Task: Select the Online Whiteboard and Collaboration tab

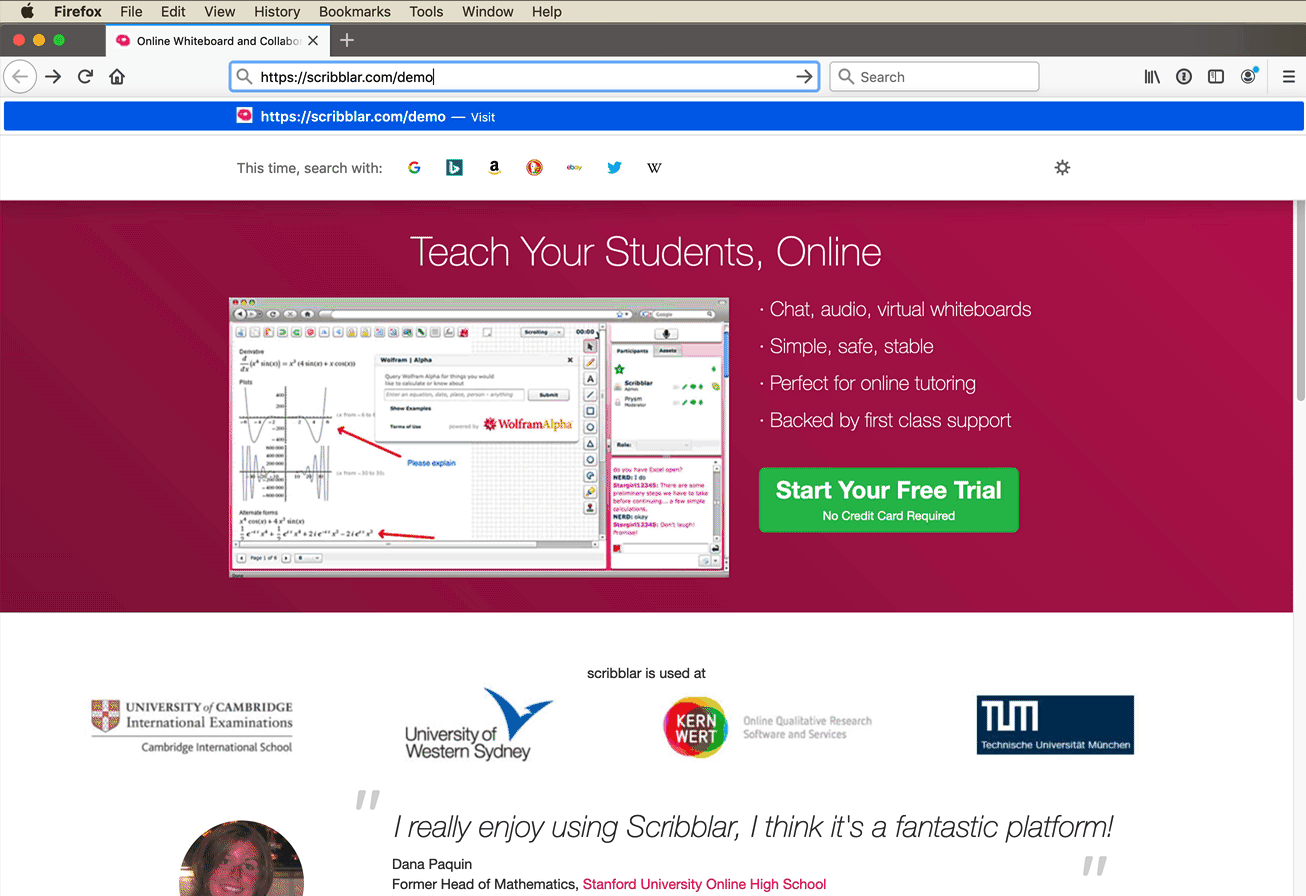Action: (x=216, y=41)
